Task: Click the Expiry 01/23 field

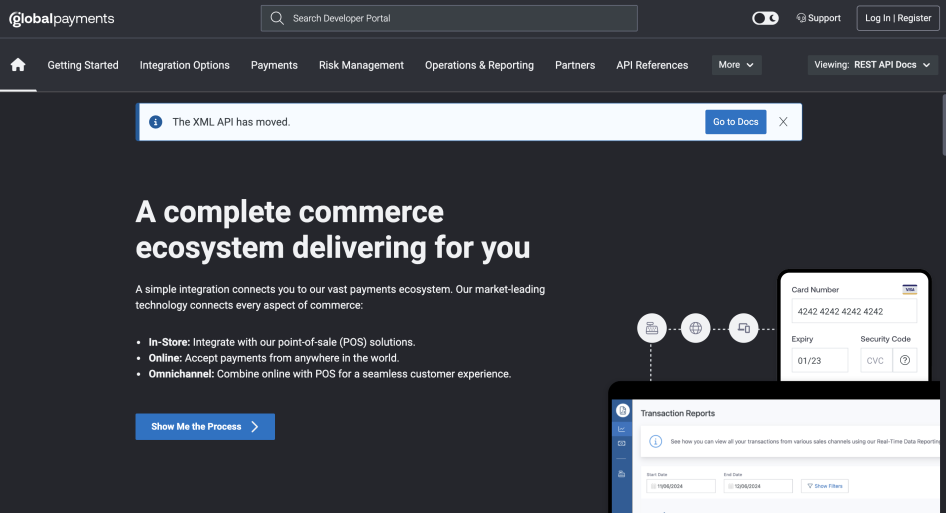Action: coord(819,360)
